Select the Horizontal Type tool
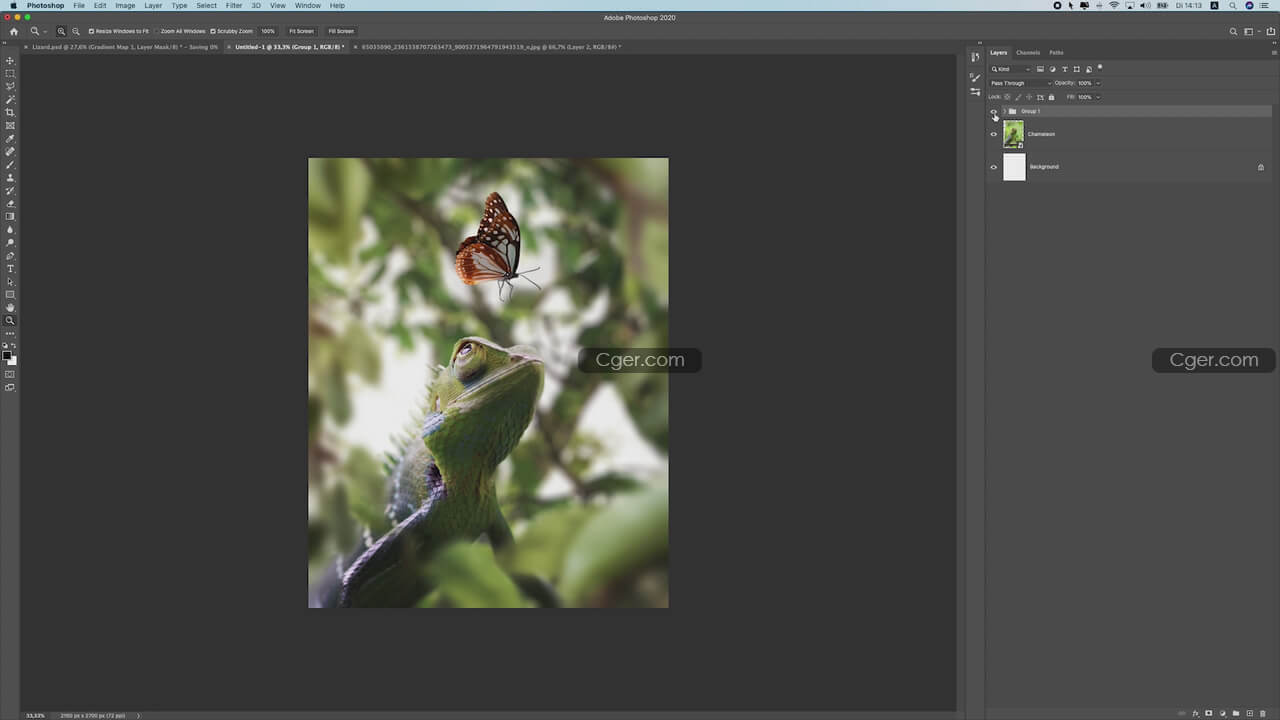 (10, 269)
